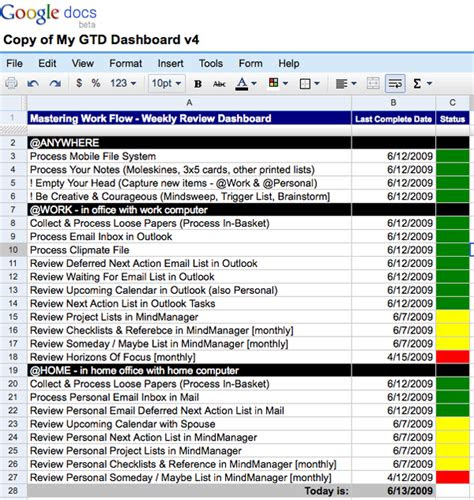Viewport: 474px width, 500px height.
Task: Click the borders icon
Action: [x=305, y=83]
